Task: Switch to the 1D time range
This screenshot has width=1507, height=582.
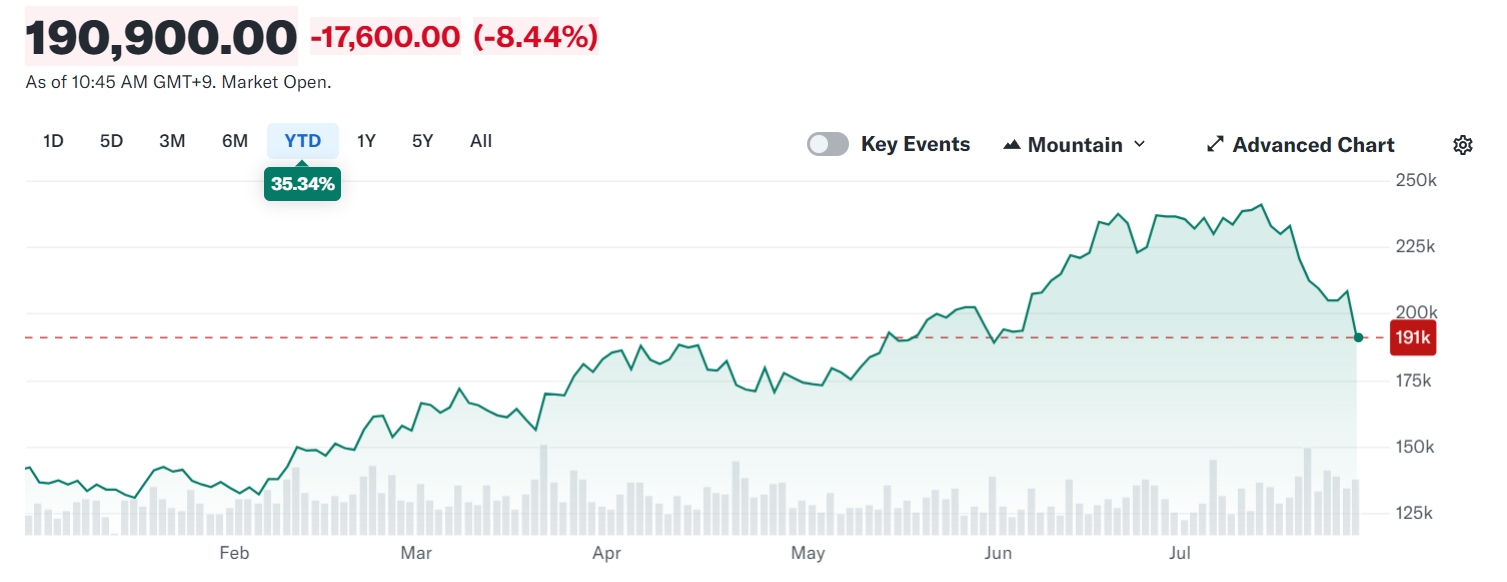Action: click(x=52, y=141)
